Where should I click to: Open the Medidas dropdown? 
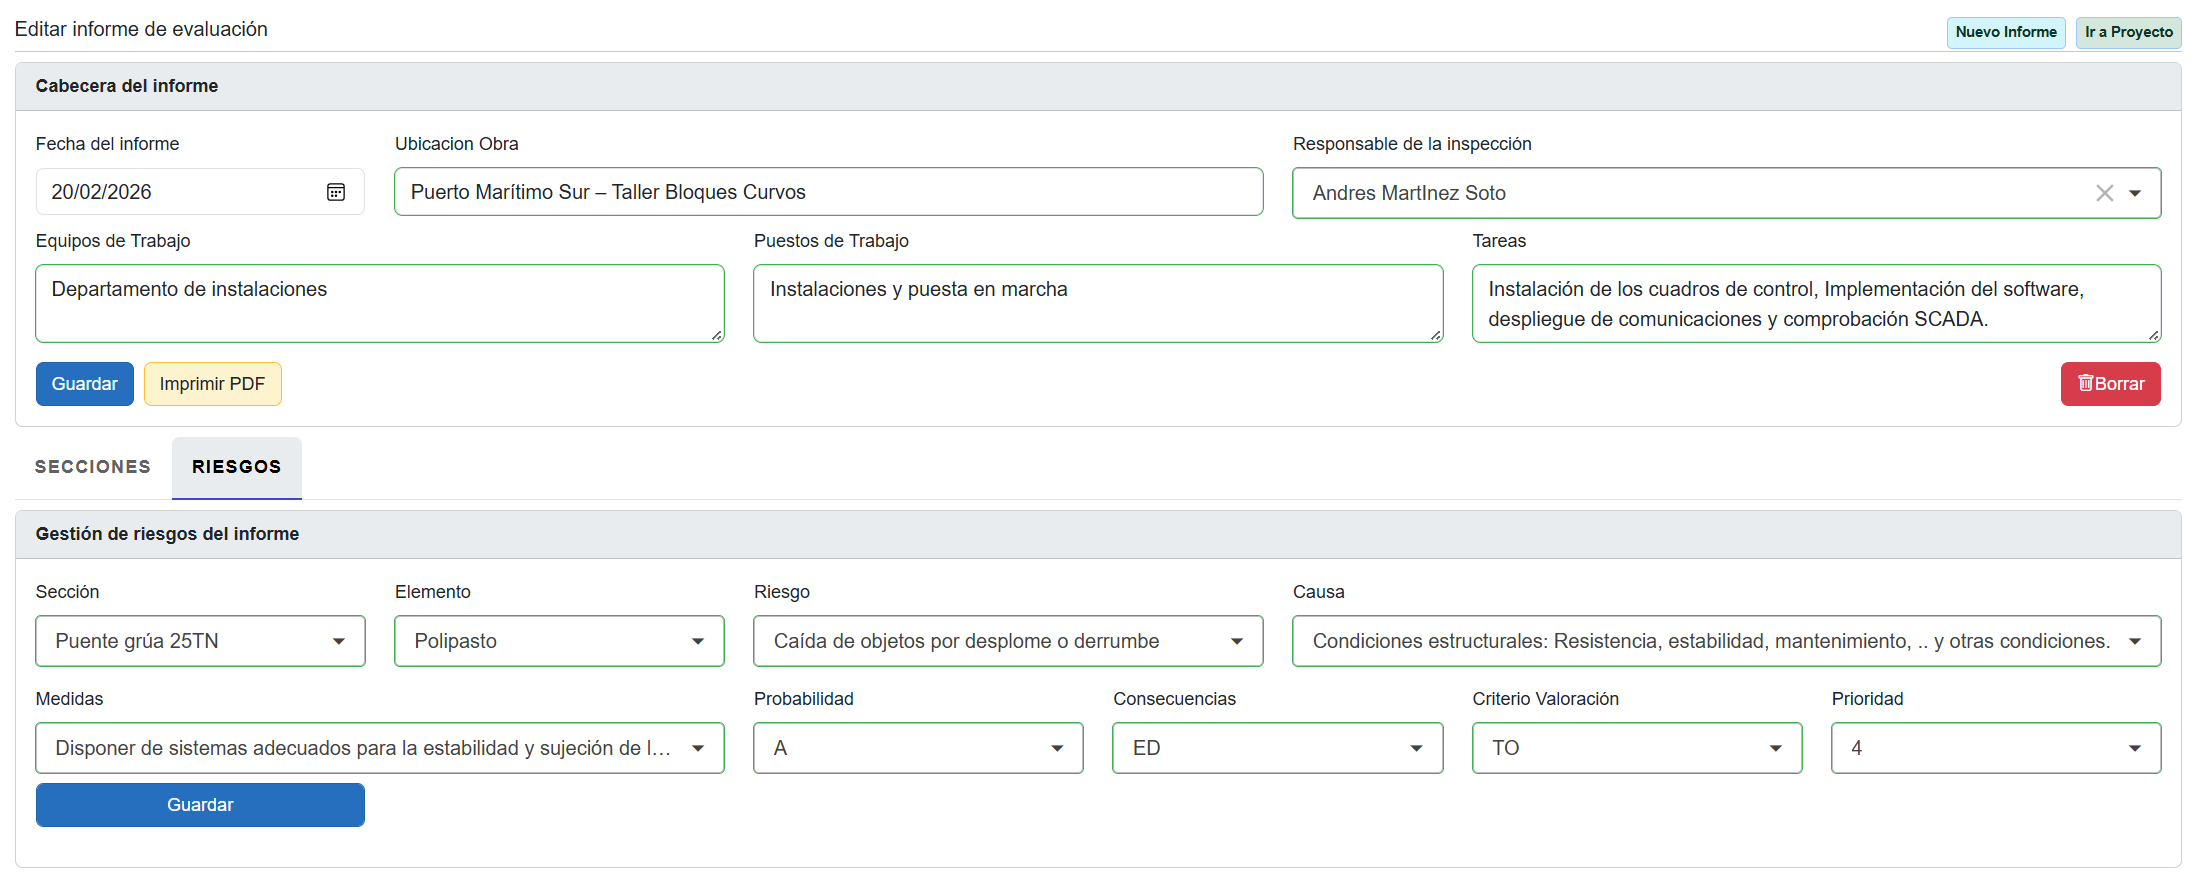pyautogui.click(x=380, y=748)
